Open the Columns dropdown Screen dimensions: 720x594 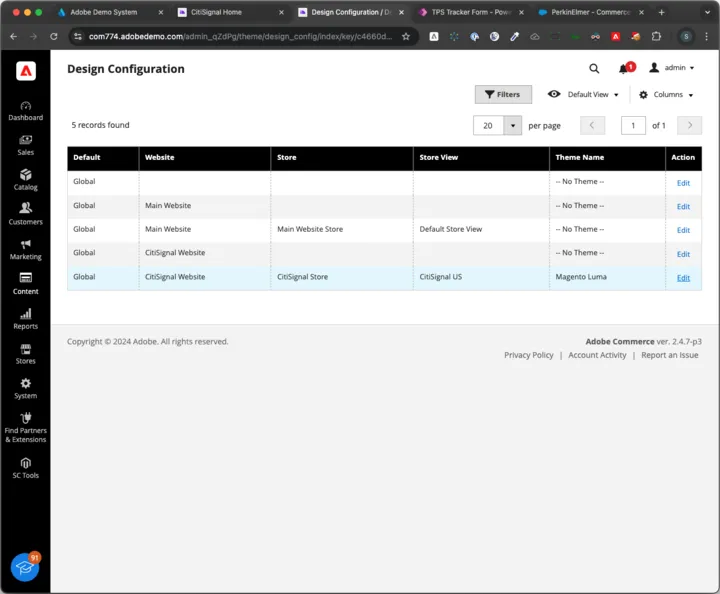click(x=666, y=95)
